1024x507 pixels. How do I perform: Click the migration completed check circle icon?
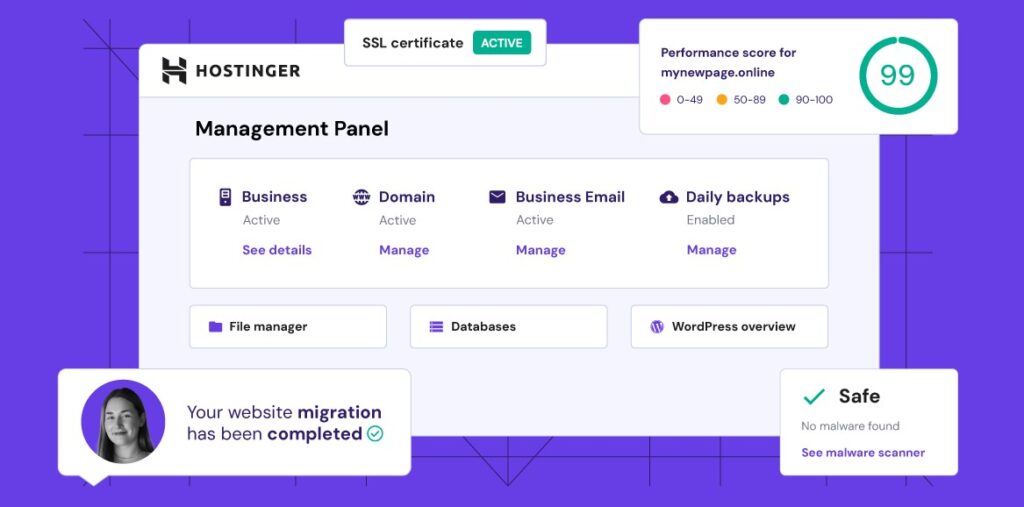[375, 434]
